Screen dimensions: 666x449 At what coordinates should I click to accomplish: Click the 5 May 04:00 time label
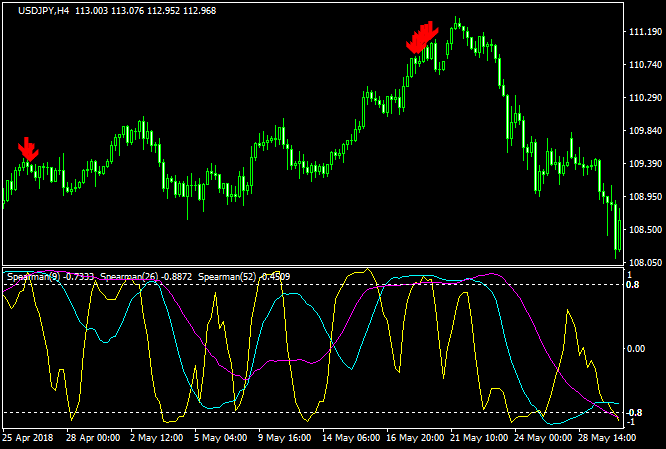pyautogui.click(x=220, y=438)
